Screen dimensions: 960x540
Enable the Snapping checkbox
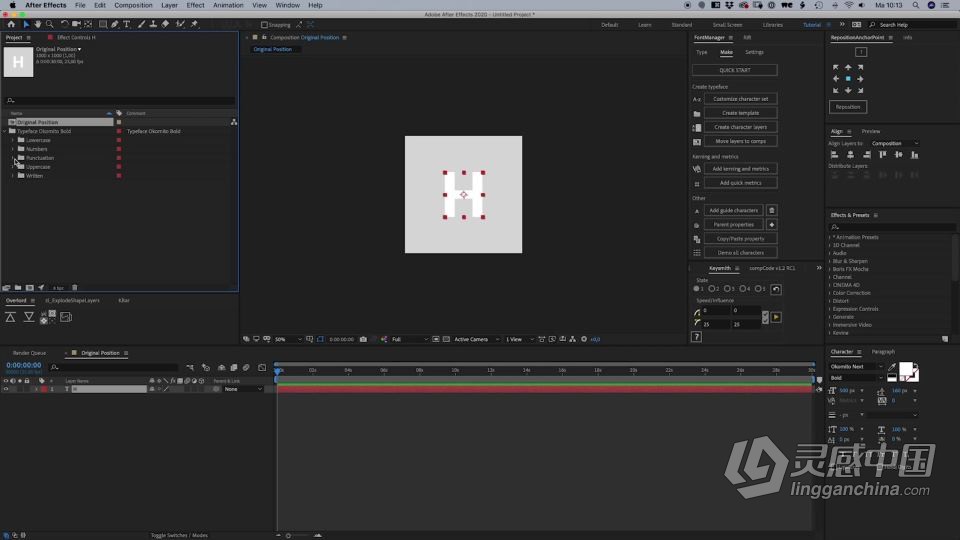point(264,25)
